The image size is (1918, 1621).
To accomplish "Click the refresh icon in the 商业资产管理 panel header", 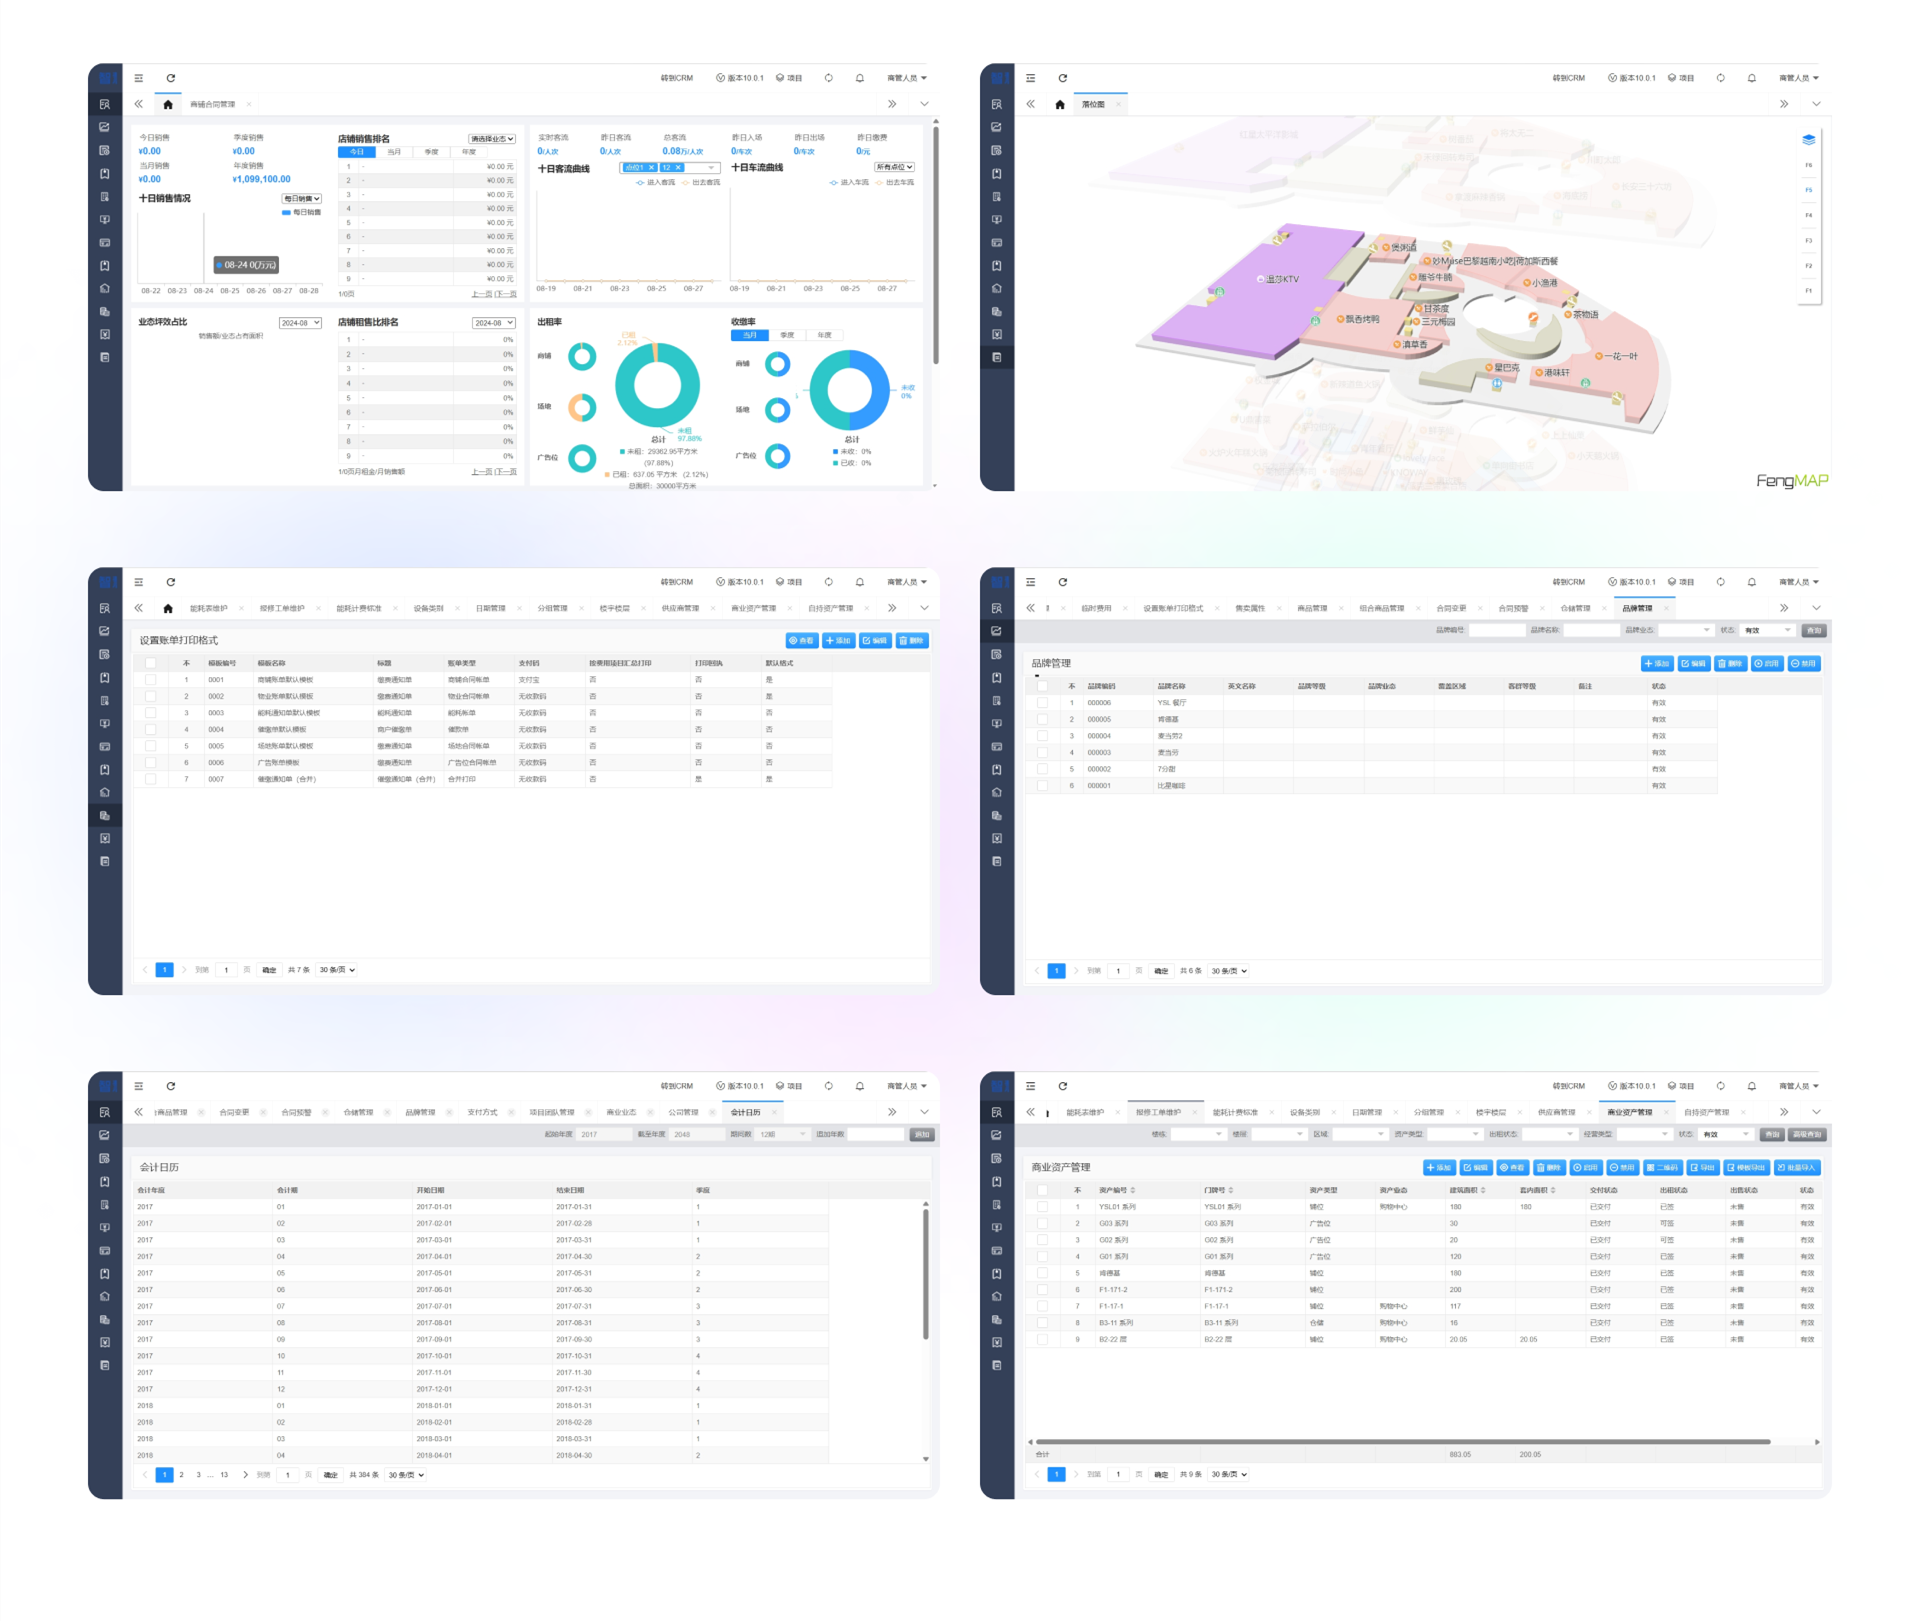I will (x=1062, y=1086).
